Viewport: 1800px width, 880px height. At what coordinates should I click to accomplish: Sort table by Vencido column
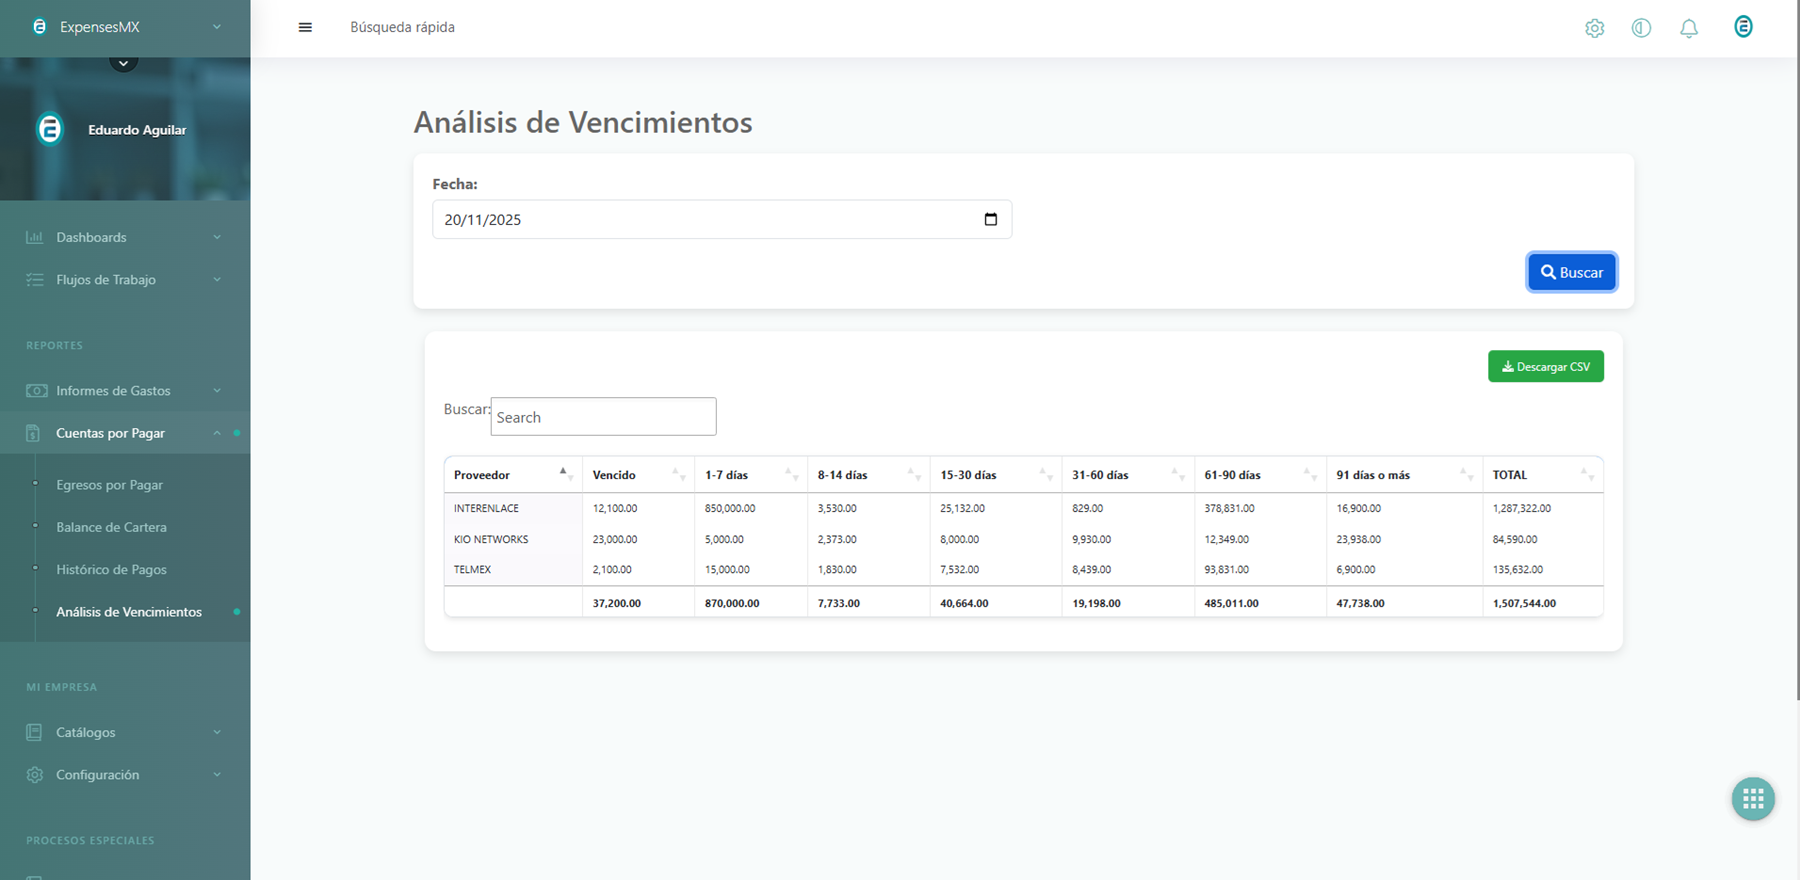pyautogui.click(x=638, y=475)
